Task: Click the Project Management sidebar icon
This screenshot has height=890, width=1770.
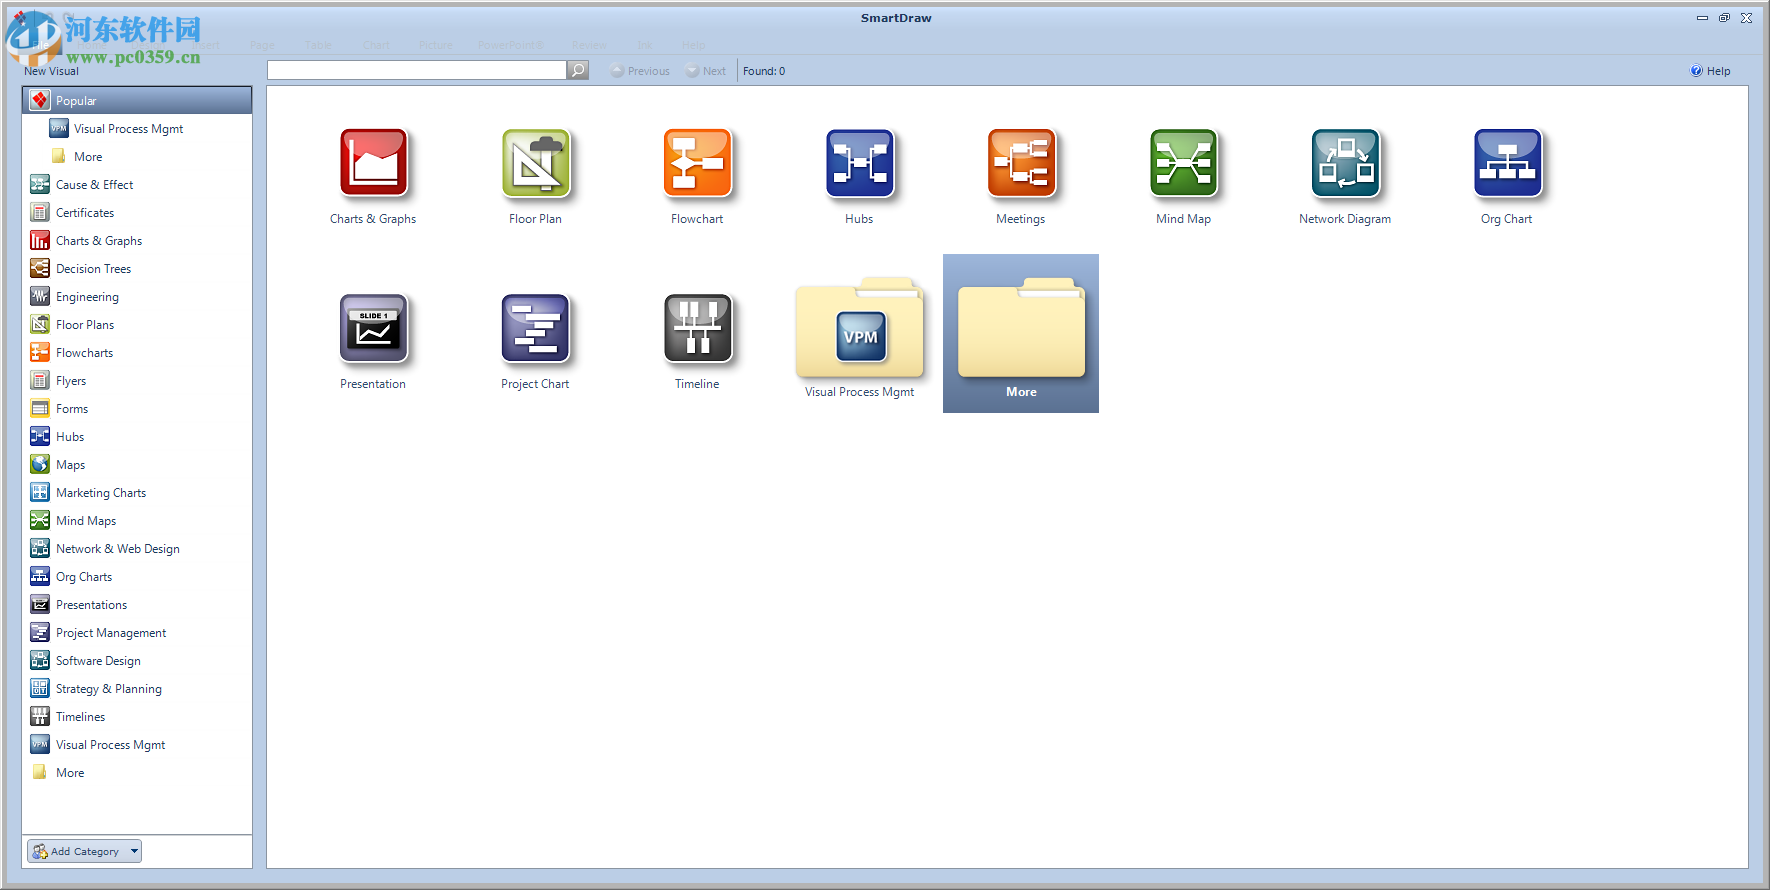Action: [x=40, y=632]
